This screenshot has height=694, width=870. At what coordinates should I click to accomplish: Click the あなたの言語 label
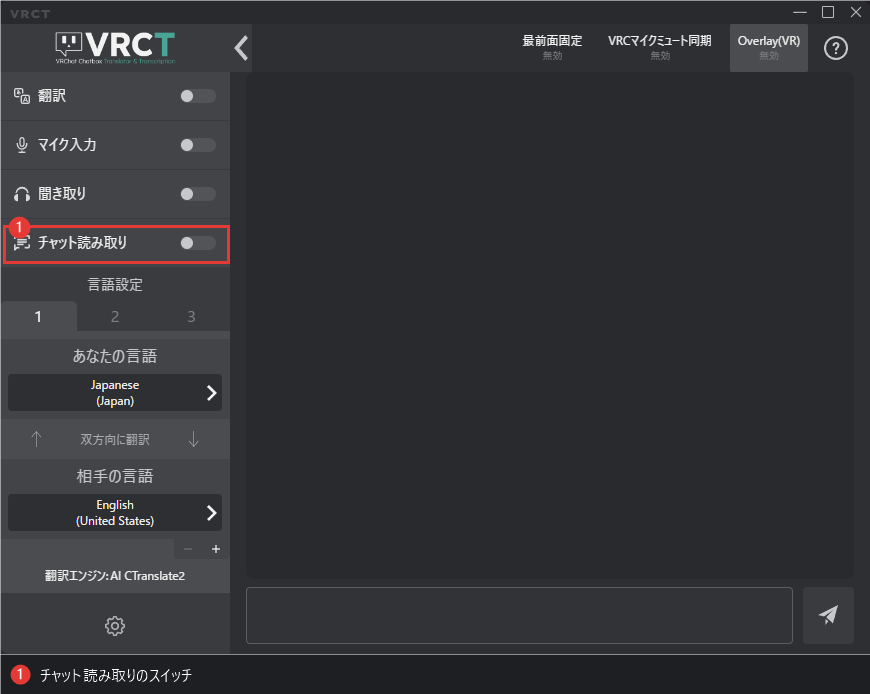[x=115, y=356]
